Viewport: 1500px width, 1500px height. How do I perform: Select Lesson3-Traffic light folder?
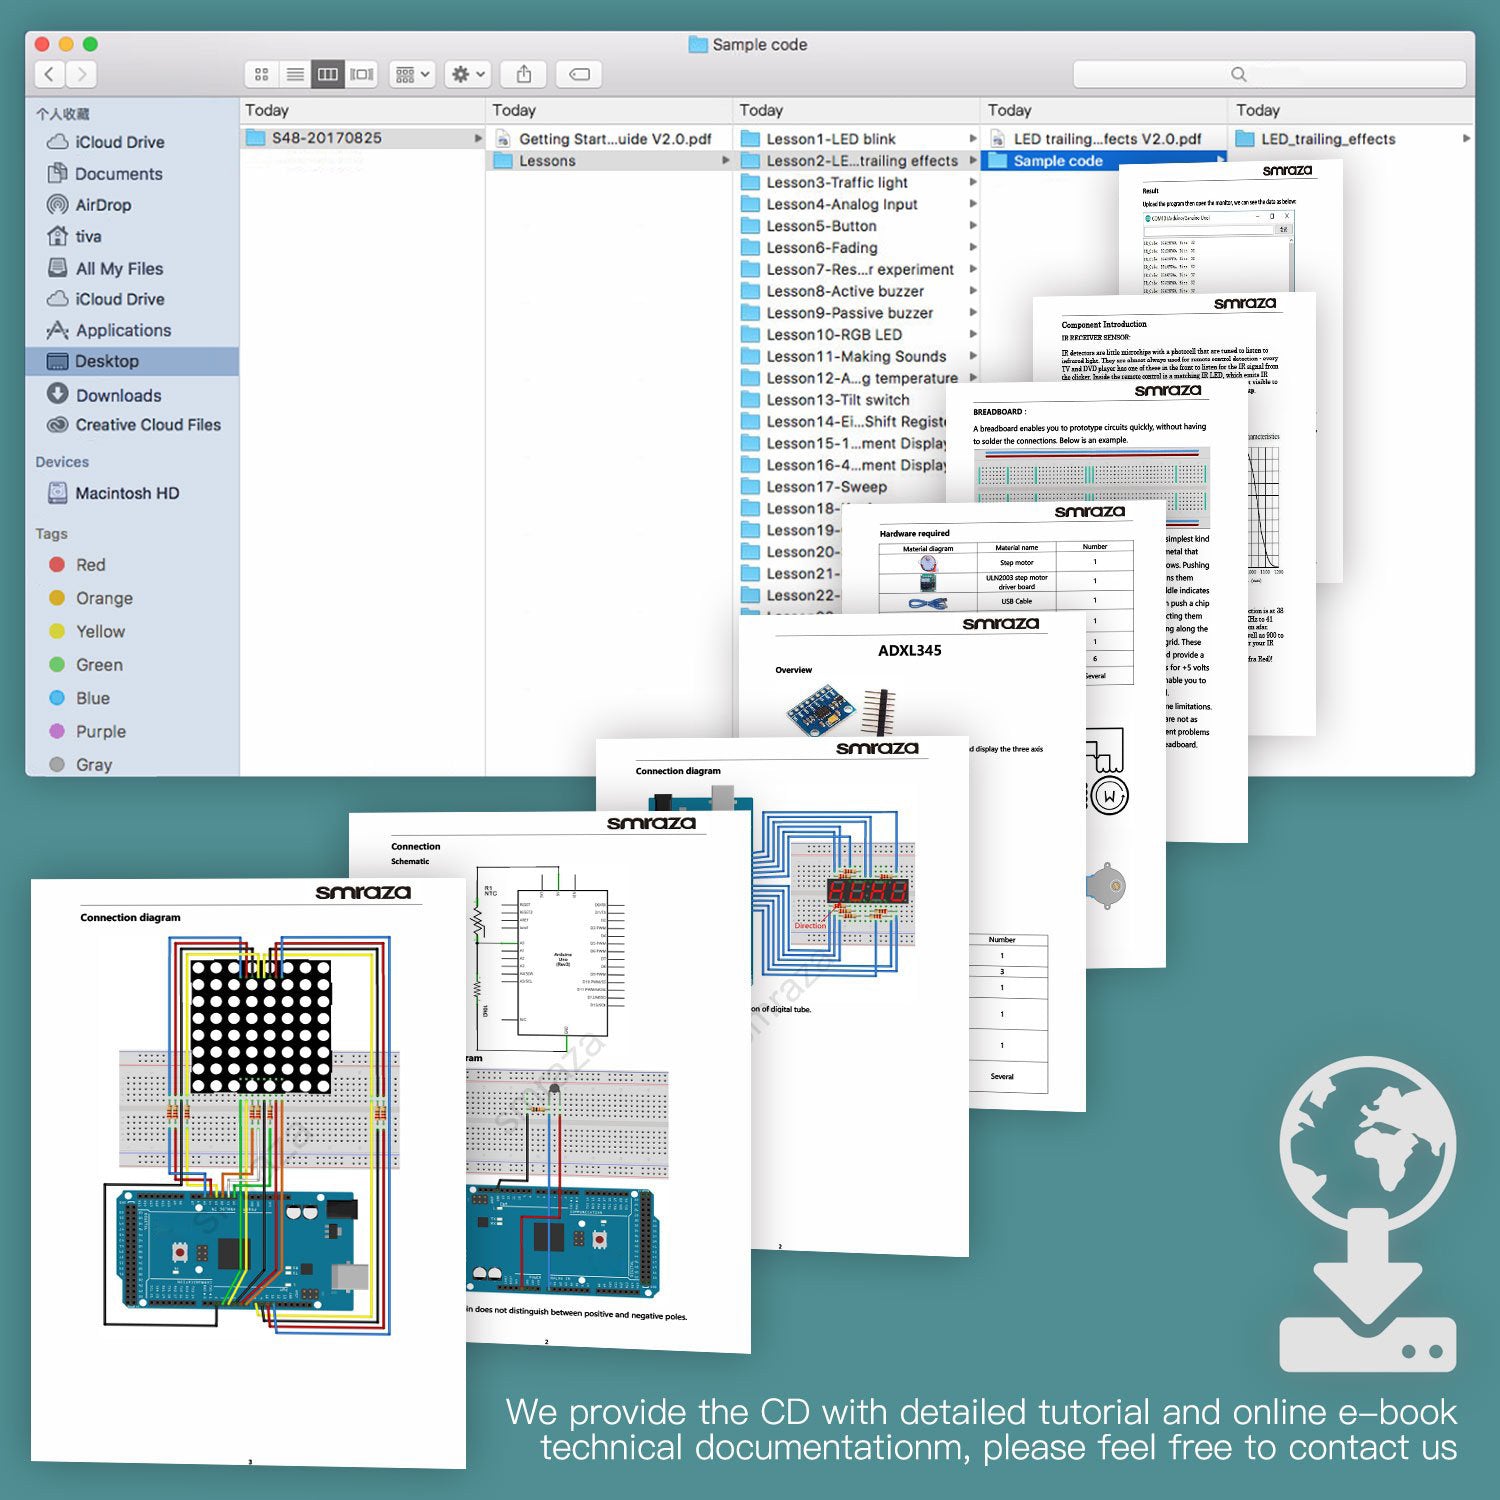coord(824,182)
